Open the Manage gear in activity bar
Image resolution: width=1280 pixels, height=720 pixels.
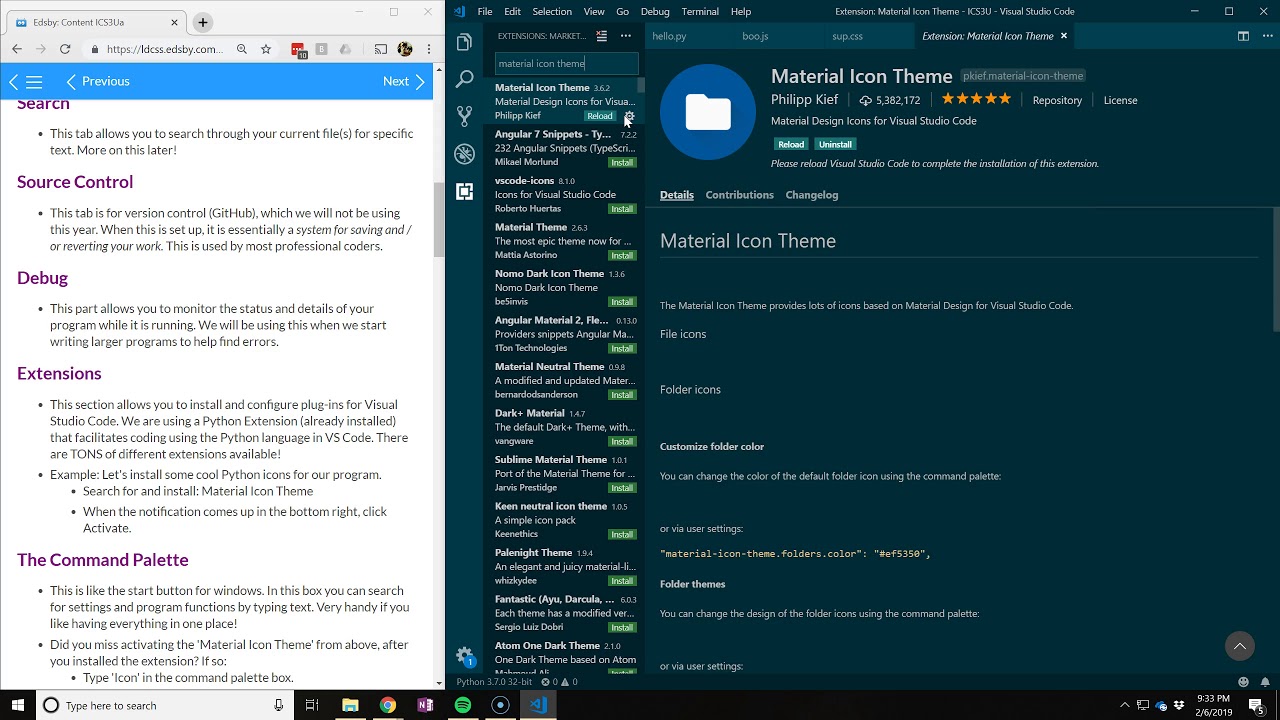464,656
